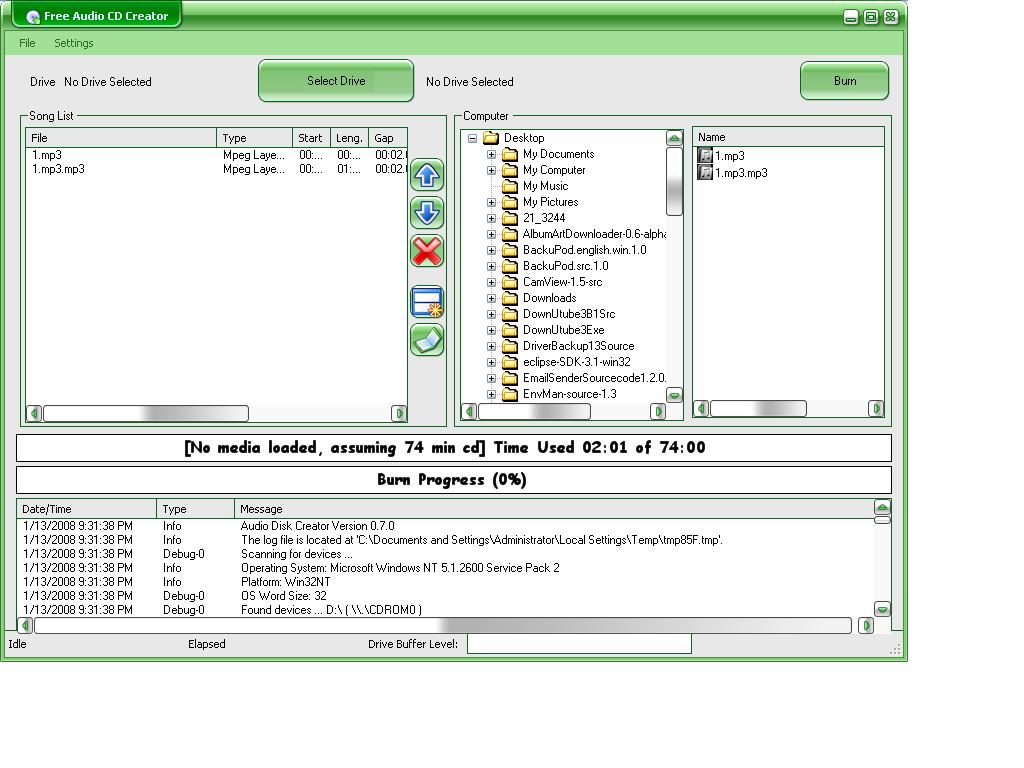
Task: Click the Time Used 02:01 of 74:00 bar
Action: pos(453,448)
